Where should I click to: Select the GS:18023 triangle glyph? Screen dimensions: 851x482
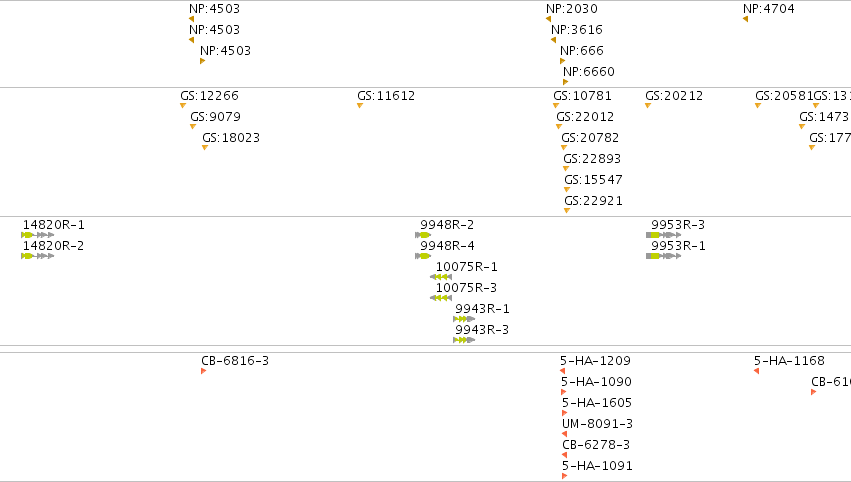click(205, 148)
